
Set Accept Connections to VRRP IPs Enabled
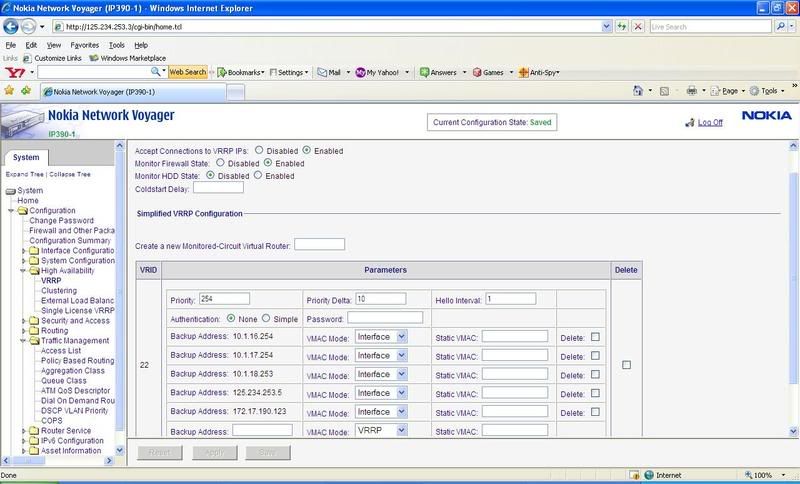307,150
